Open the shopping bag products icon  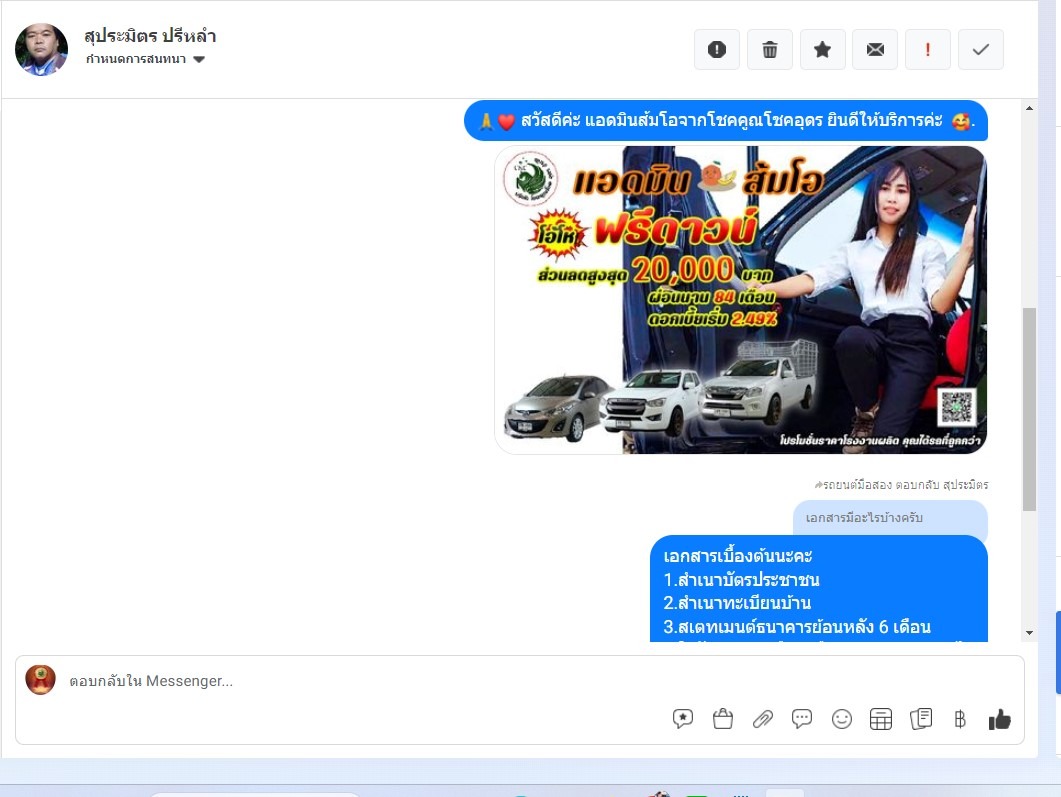723,719
